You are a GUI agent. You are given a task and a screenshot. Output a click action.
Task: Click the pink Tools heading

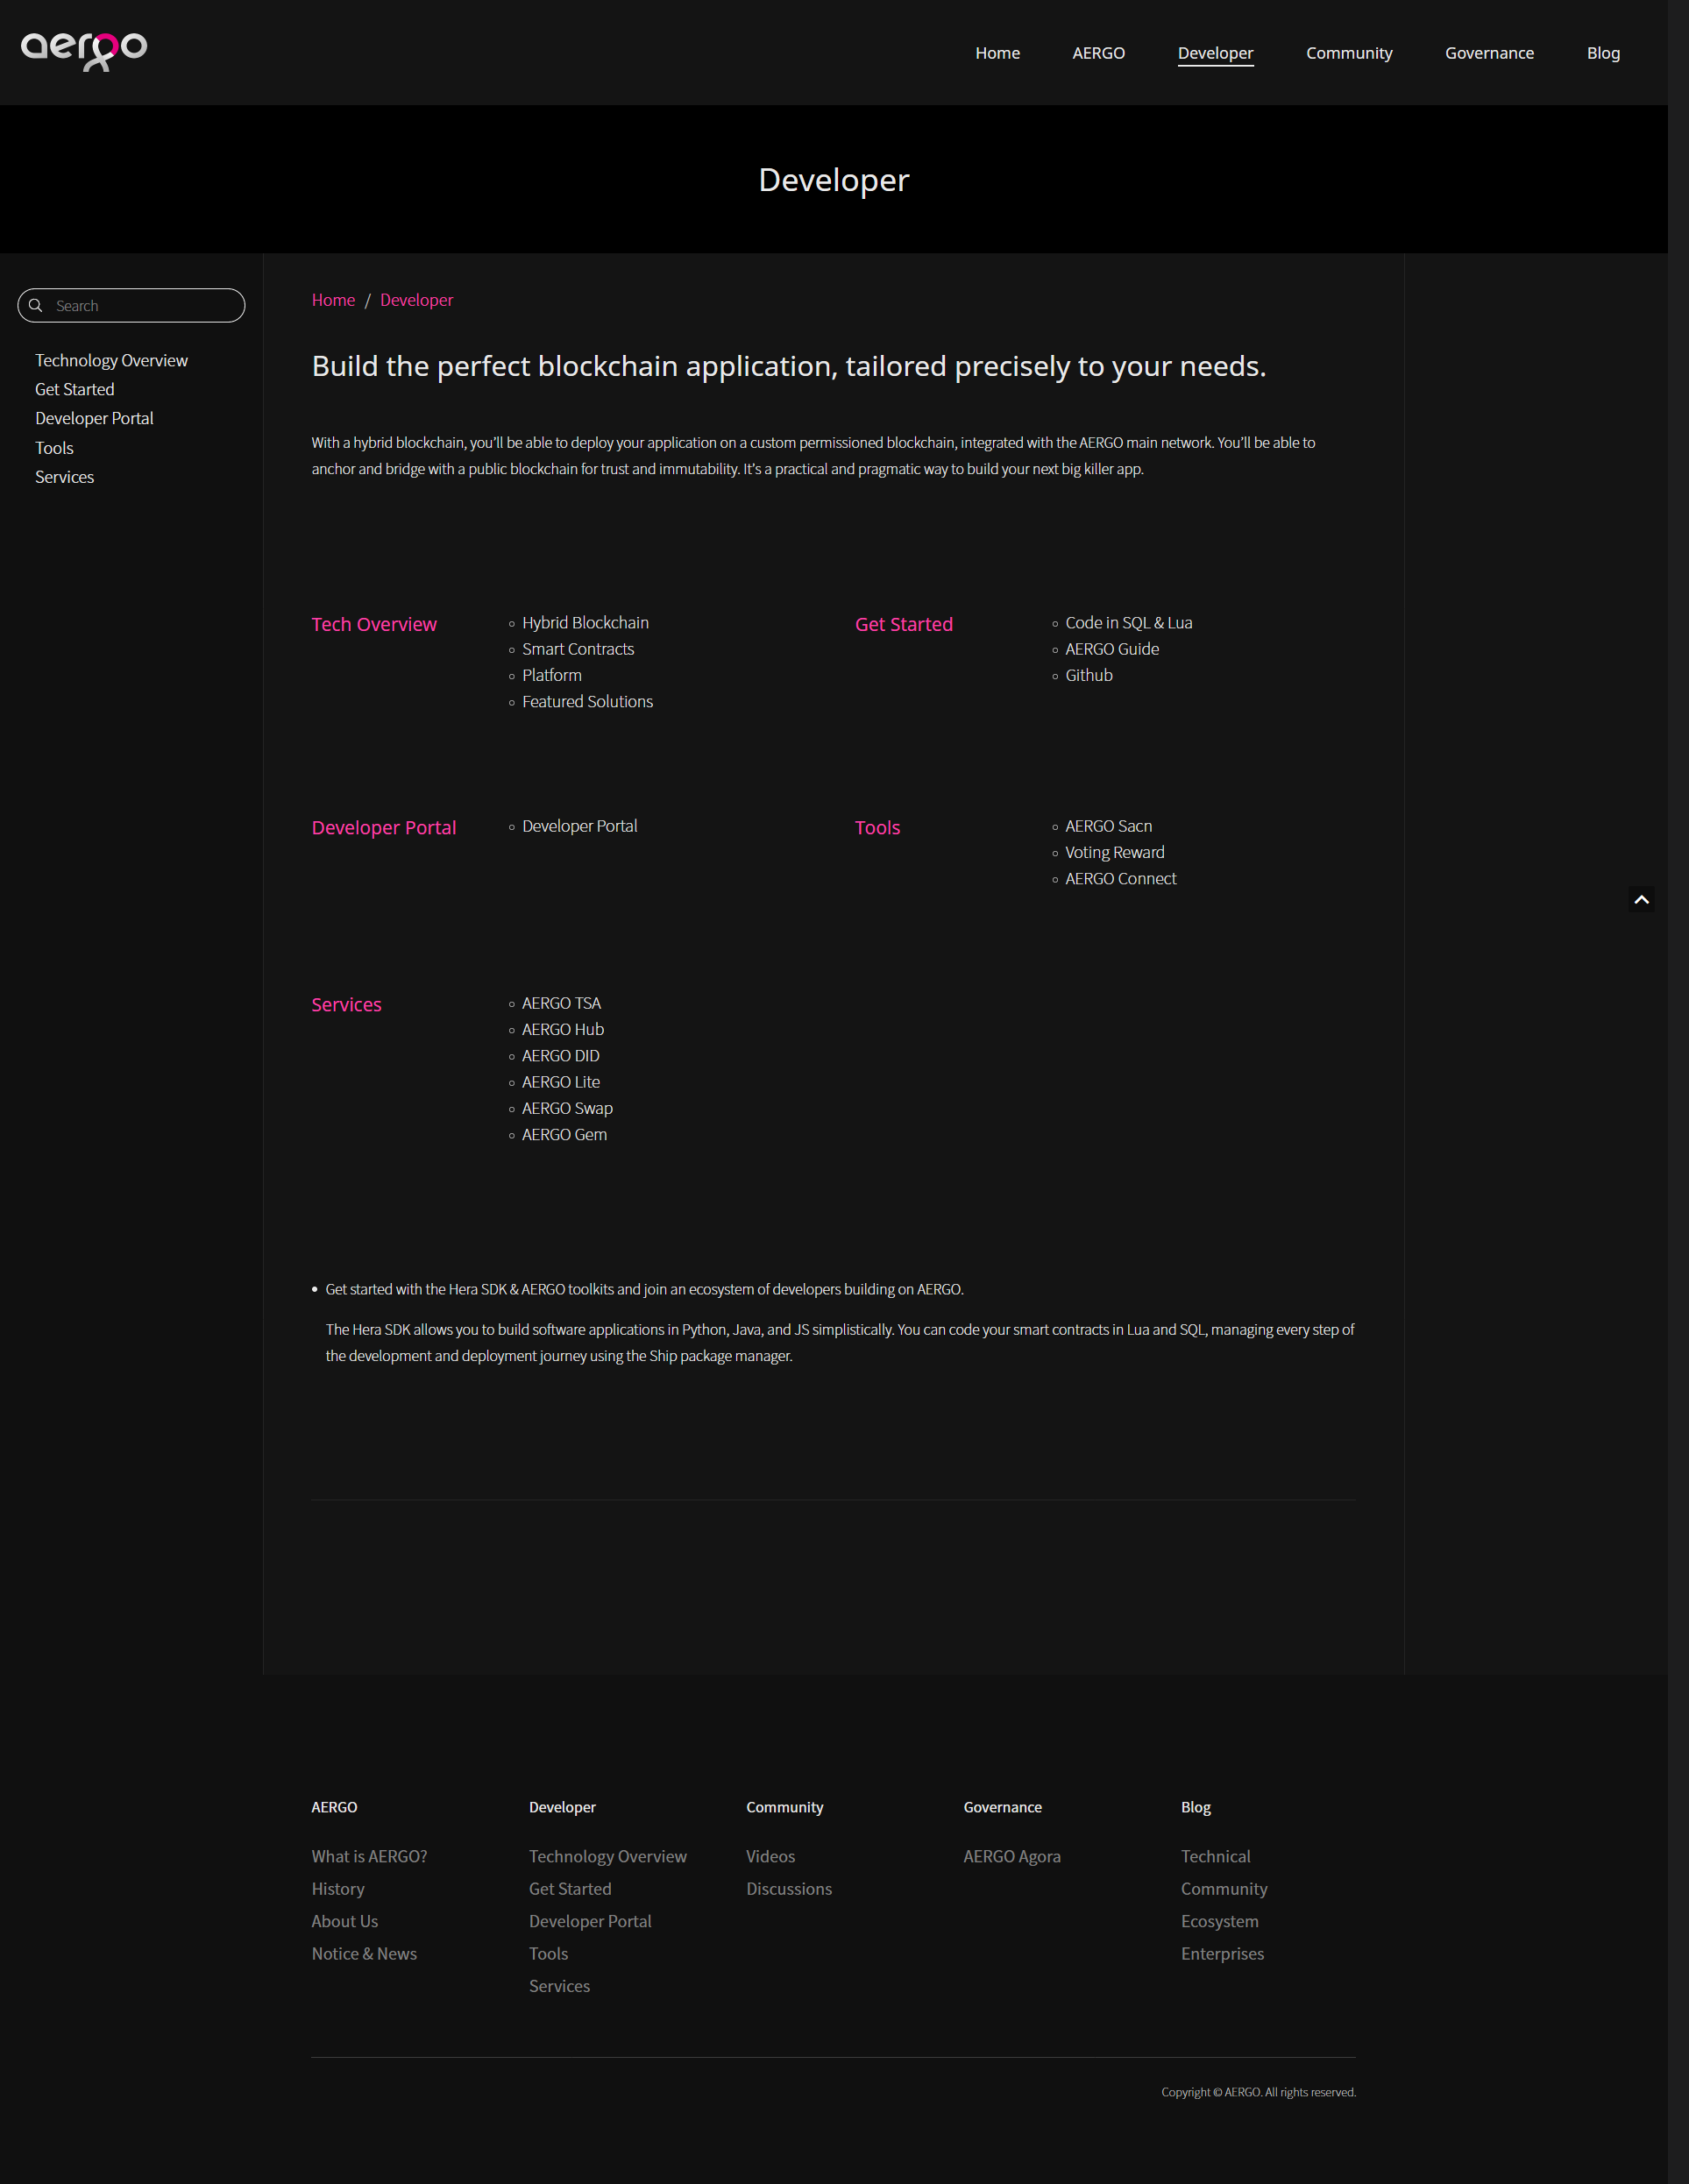877,827
